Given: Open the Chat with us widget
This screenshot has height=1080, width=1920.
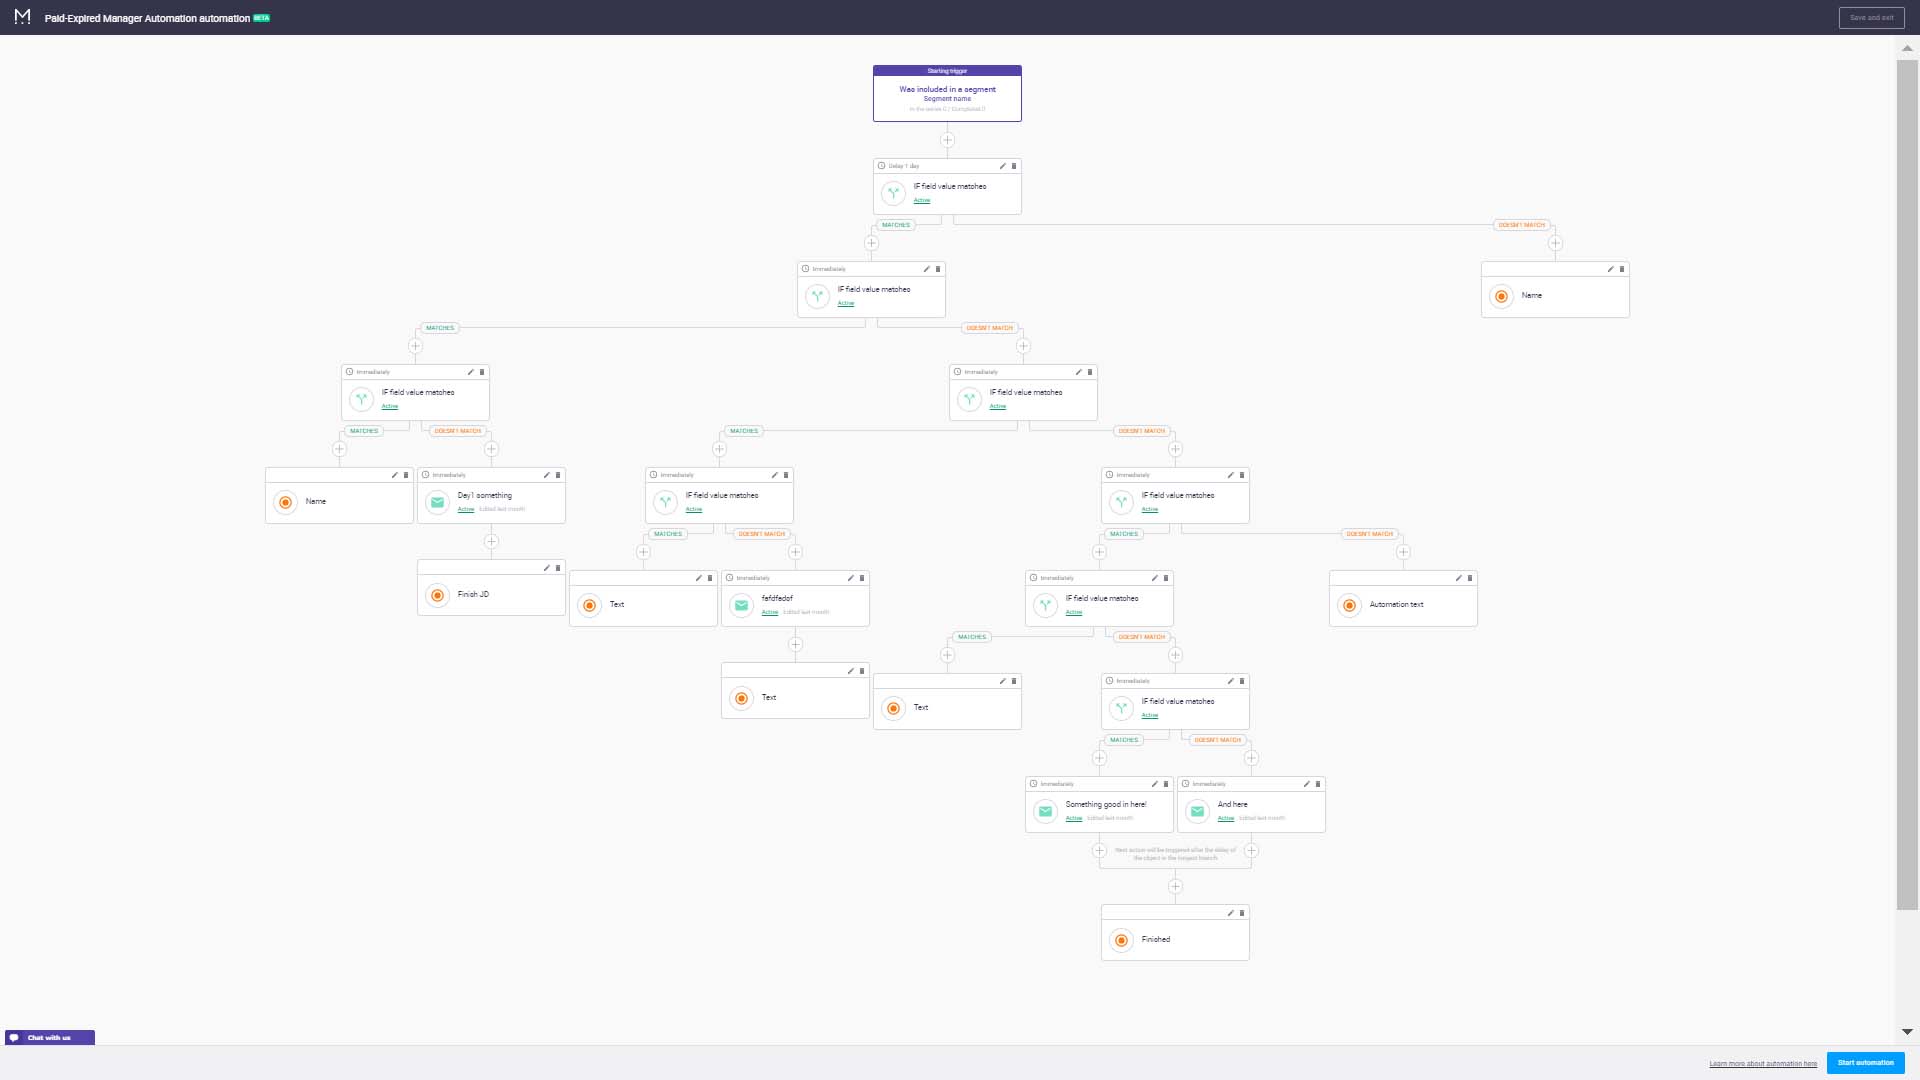Looking at the screenshot, I should pos(50,1038).
